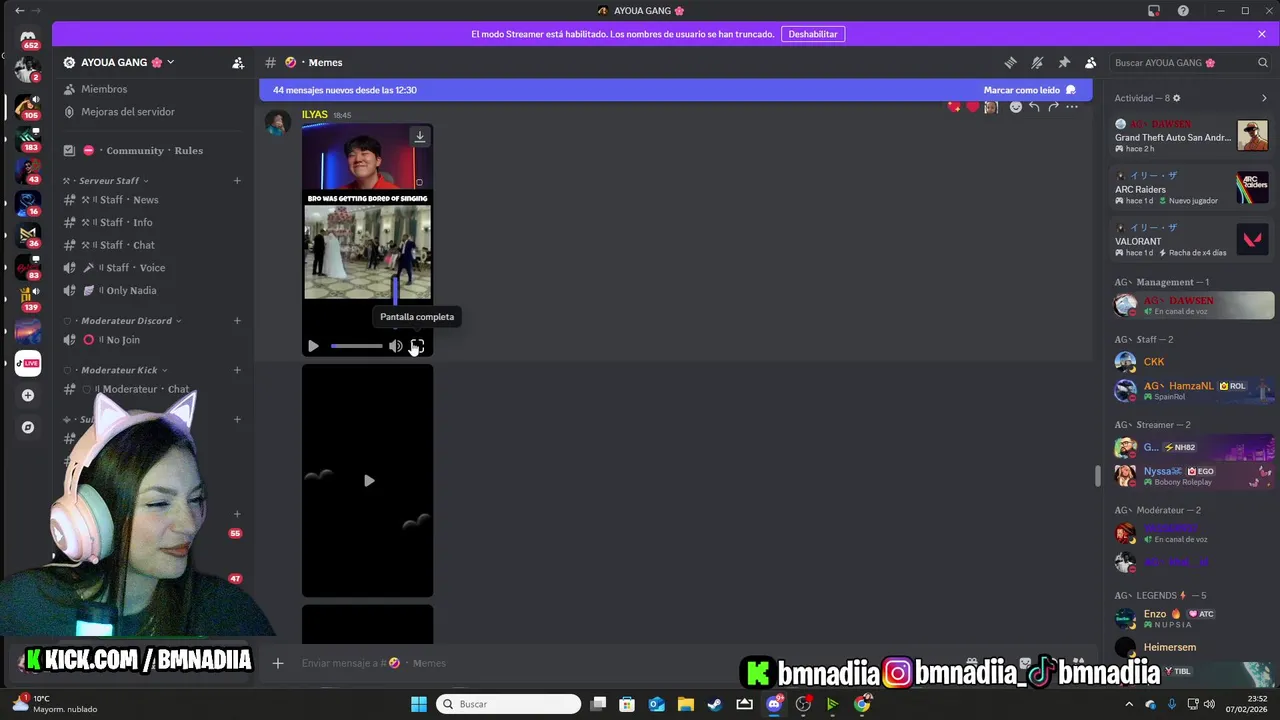This screenshot has height=720, width=1280.
Task: Open the invite people icon next to server name
Action: point(238,62)
